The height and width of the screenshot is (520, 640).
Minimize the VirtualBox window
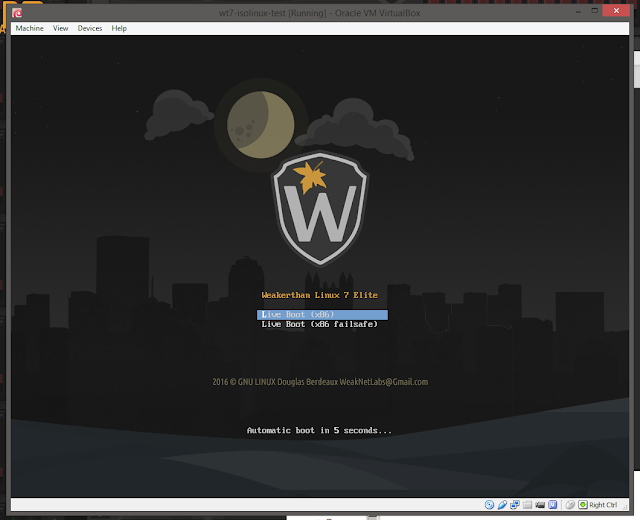(578, 12)
